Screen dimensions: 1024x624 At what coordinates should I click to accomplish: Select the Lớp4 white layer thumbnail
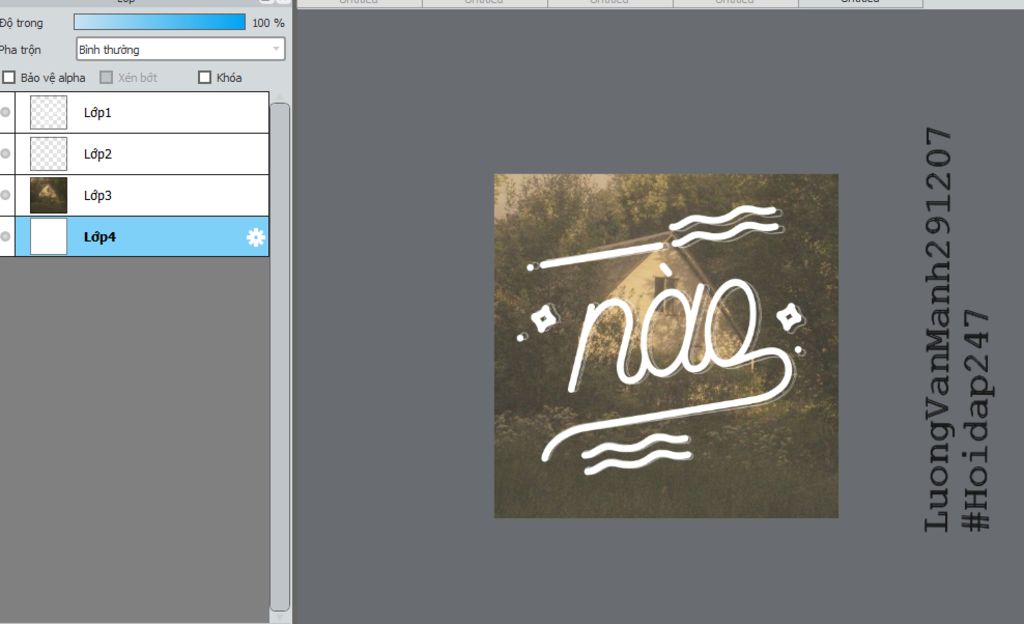(48, 236)
